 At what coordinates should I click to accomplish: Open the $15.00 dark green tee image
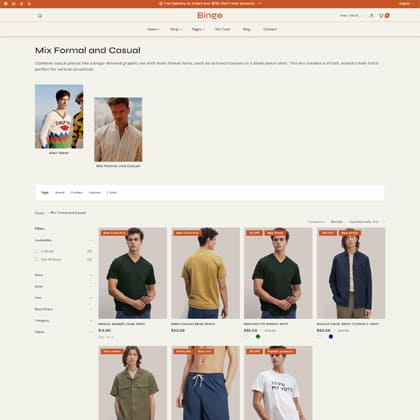(133, 273)
